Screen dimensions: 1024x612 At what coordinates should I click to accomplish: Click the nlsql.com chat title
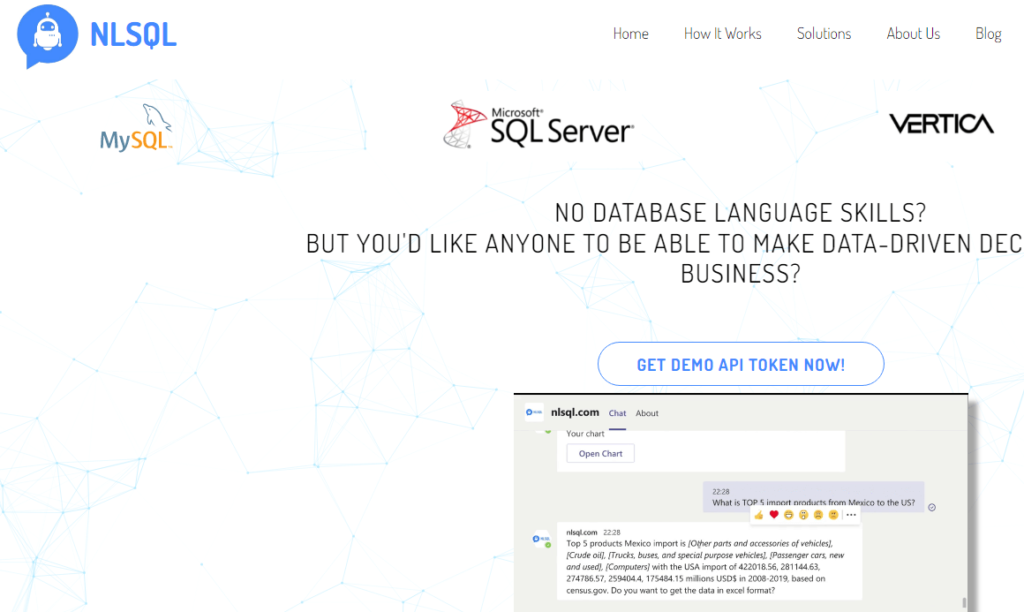575,412
